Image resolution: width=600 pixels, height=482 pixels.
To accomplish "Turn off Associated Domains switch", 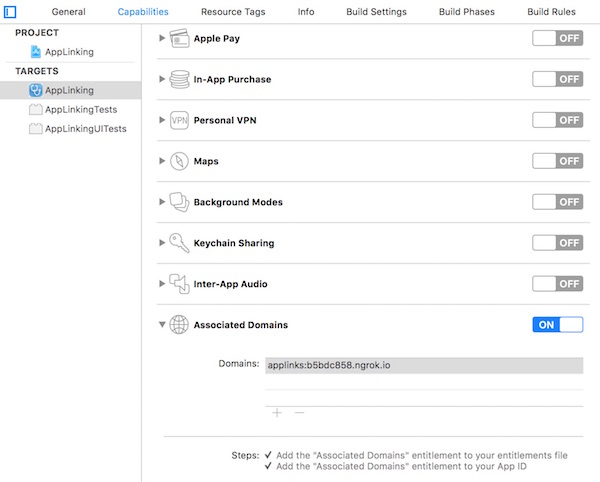I will (x=558, y=325).
